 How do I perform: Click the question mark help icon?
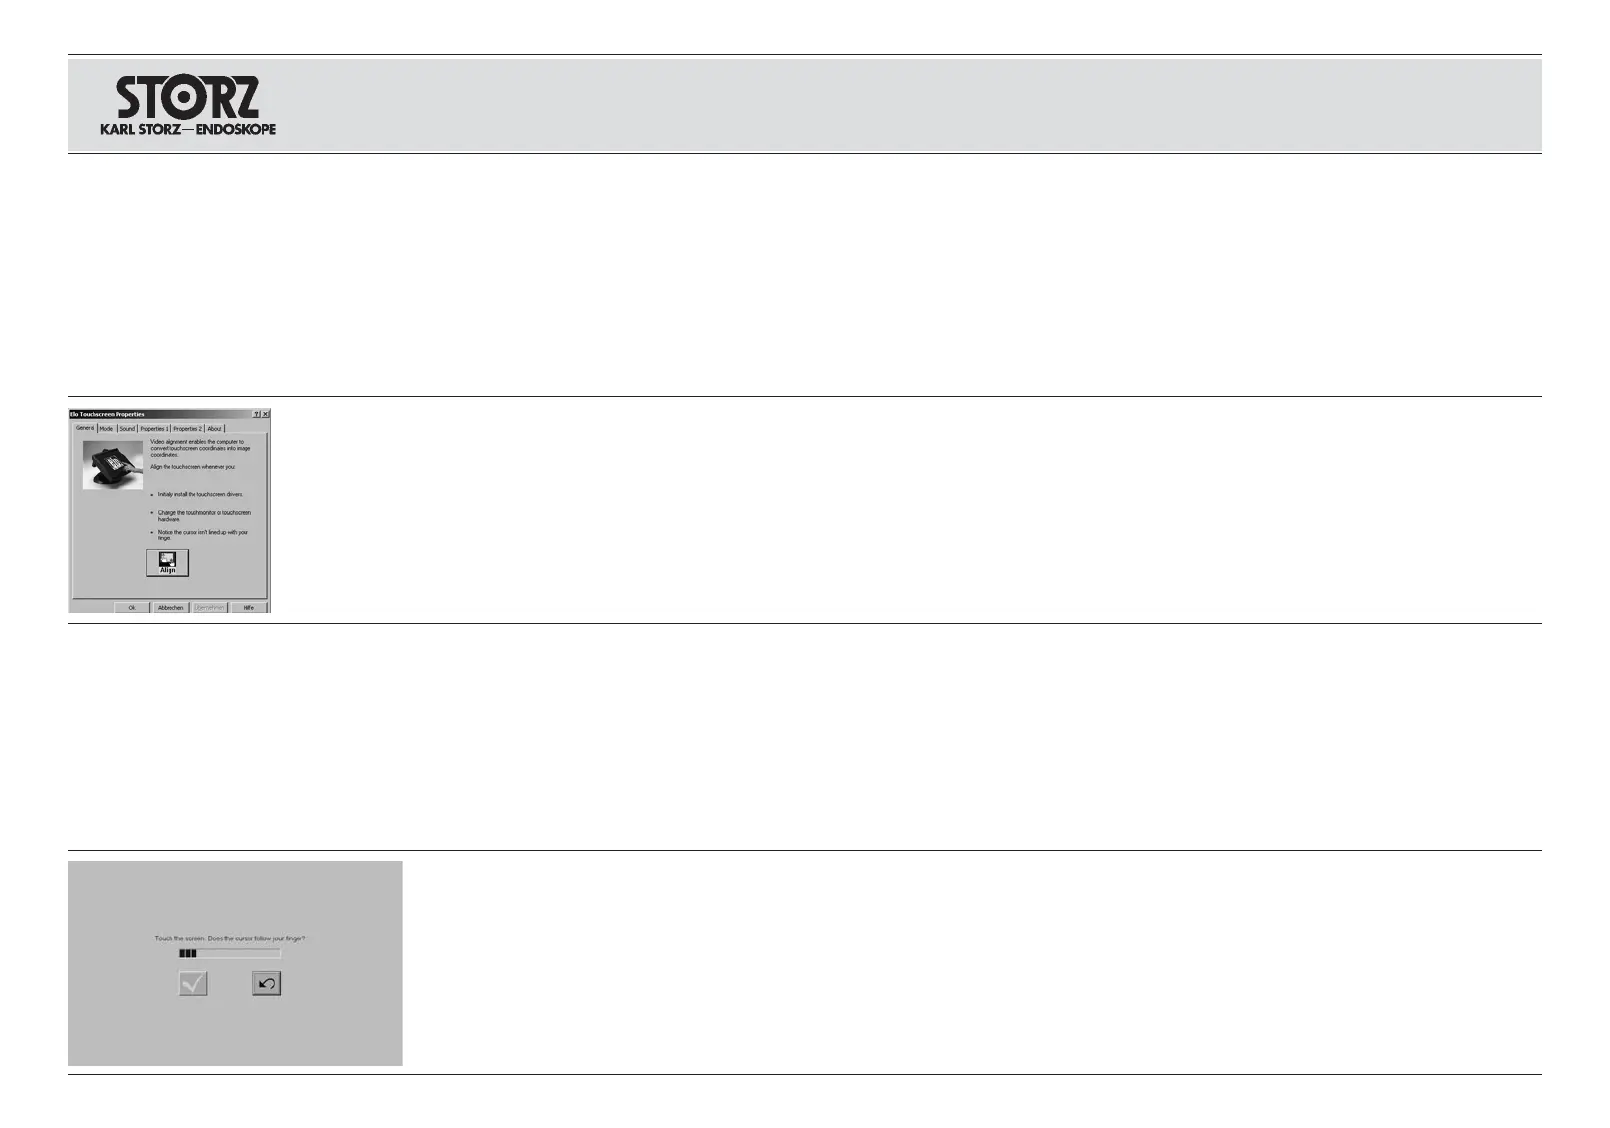point(257,414)
